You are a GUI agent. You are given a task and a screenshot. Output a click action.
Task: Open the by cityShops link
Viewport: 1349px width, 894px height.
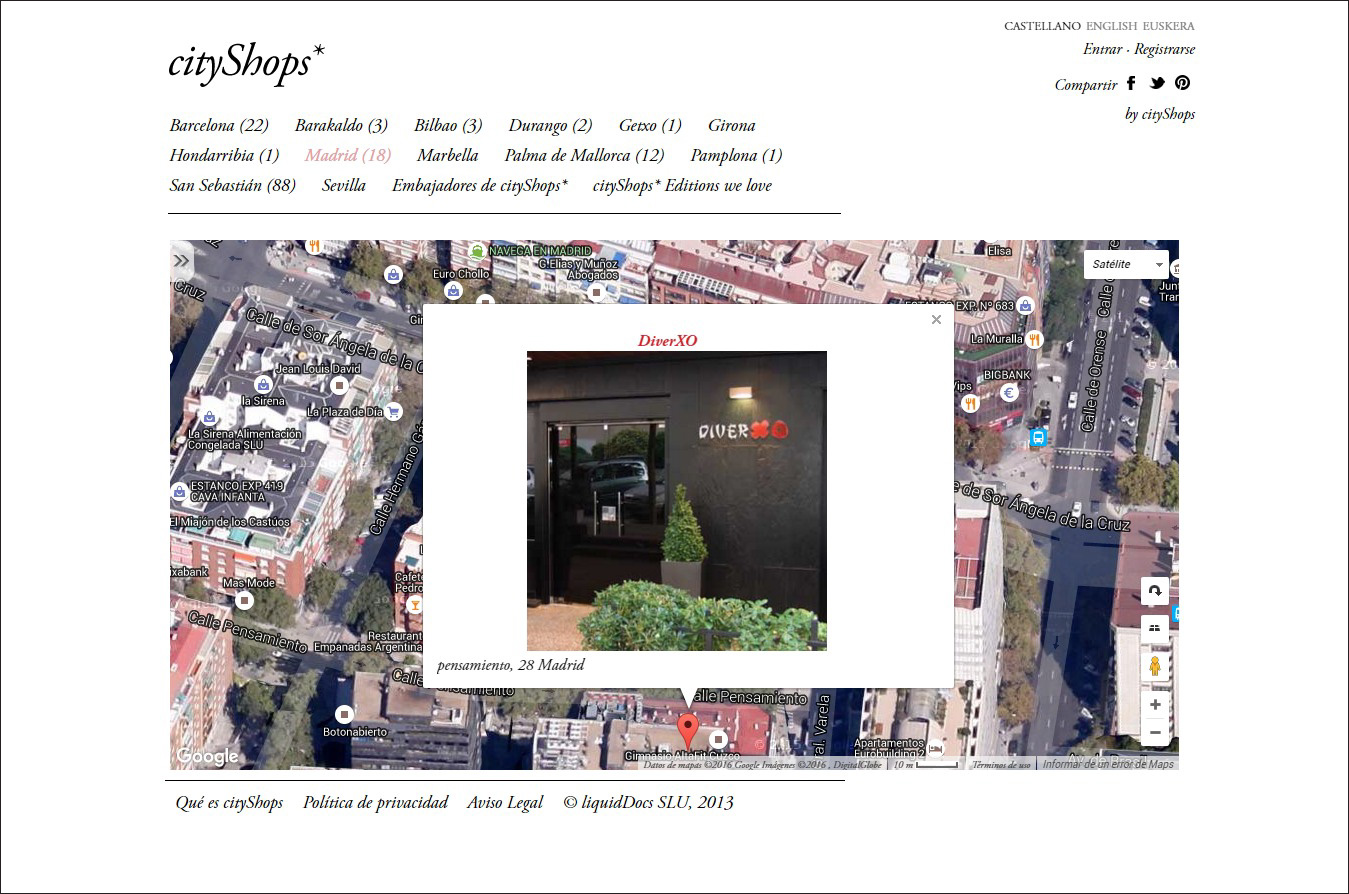[x=1160, y=114]
